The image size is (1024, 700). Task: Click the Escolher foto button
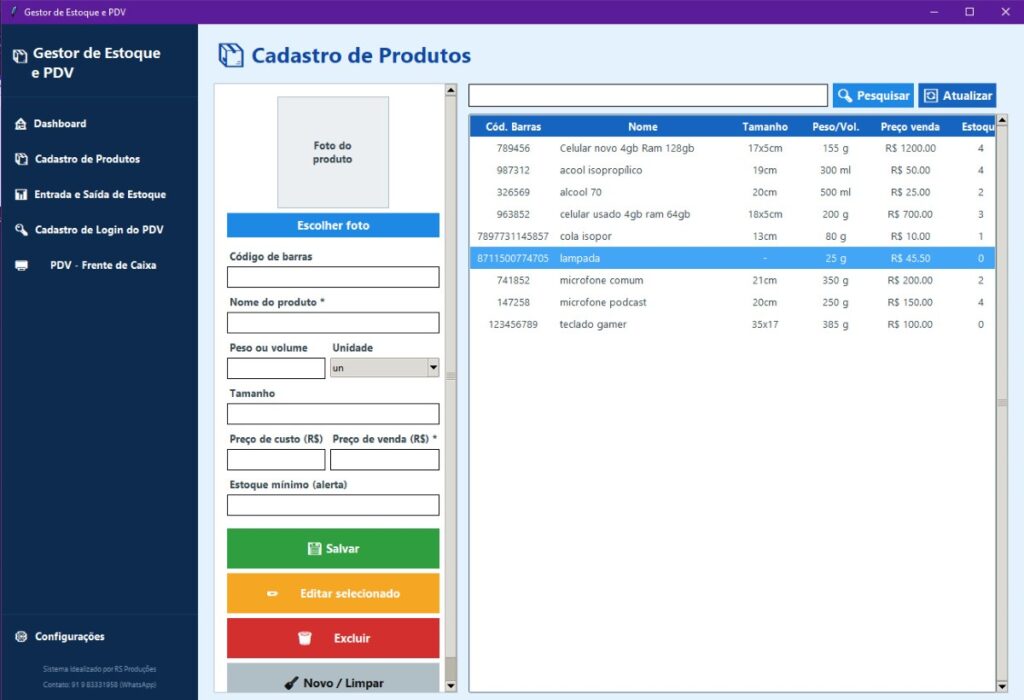(x=333, y=225)
